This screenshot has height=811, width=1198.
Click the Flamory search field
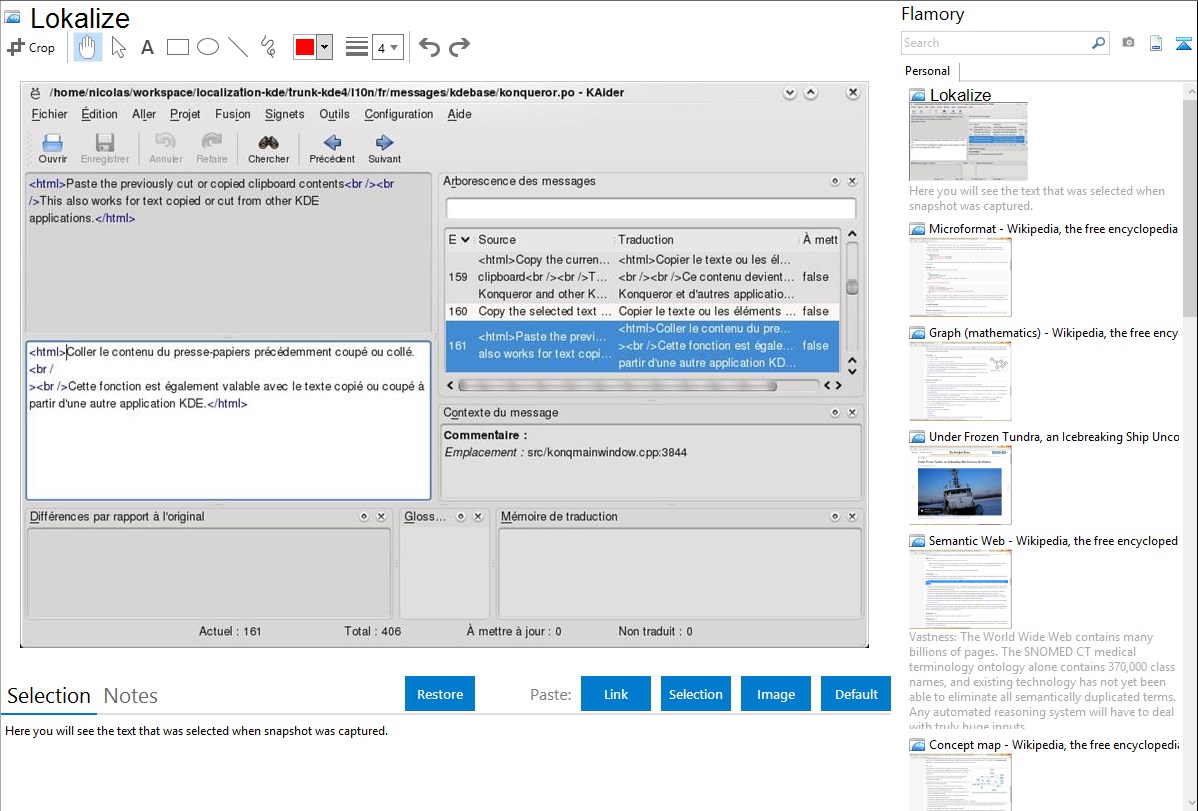995,43
